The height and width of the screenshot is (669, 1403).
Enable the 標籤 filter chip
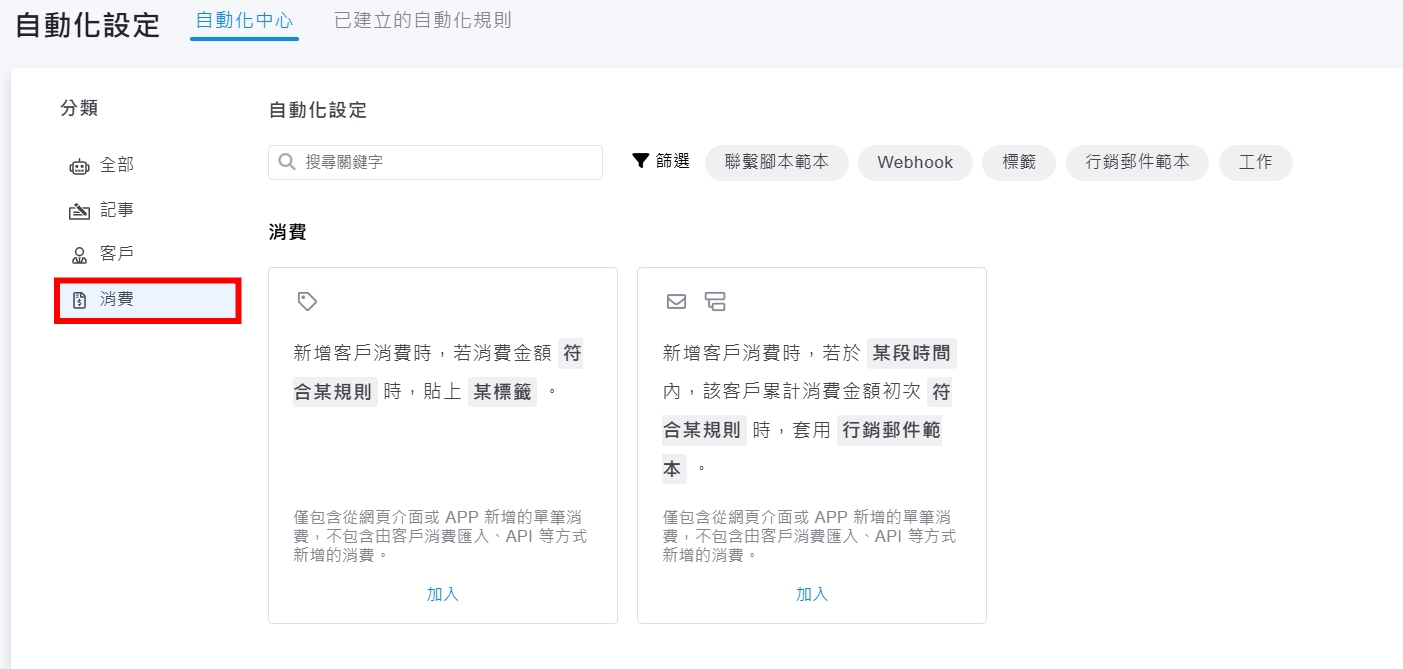click(1018, 162)
